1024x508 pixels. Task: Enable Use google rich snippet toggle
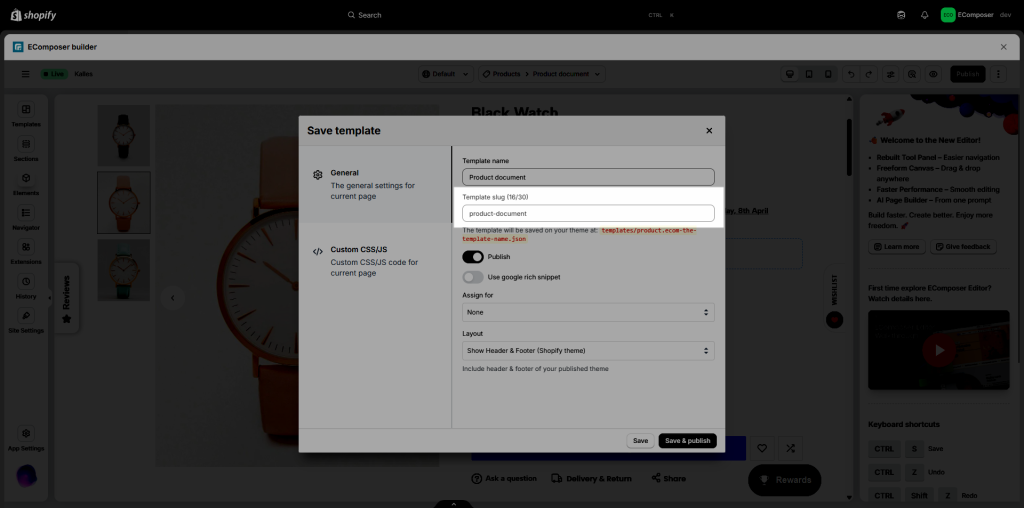coord(473,277)
